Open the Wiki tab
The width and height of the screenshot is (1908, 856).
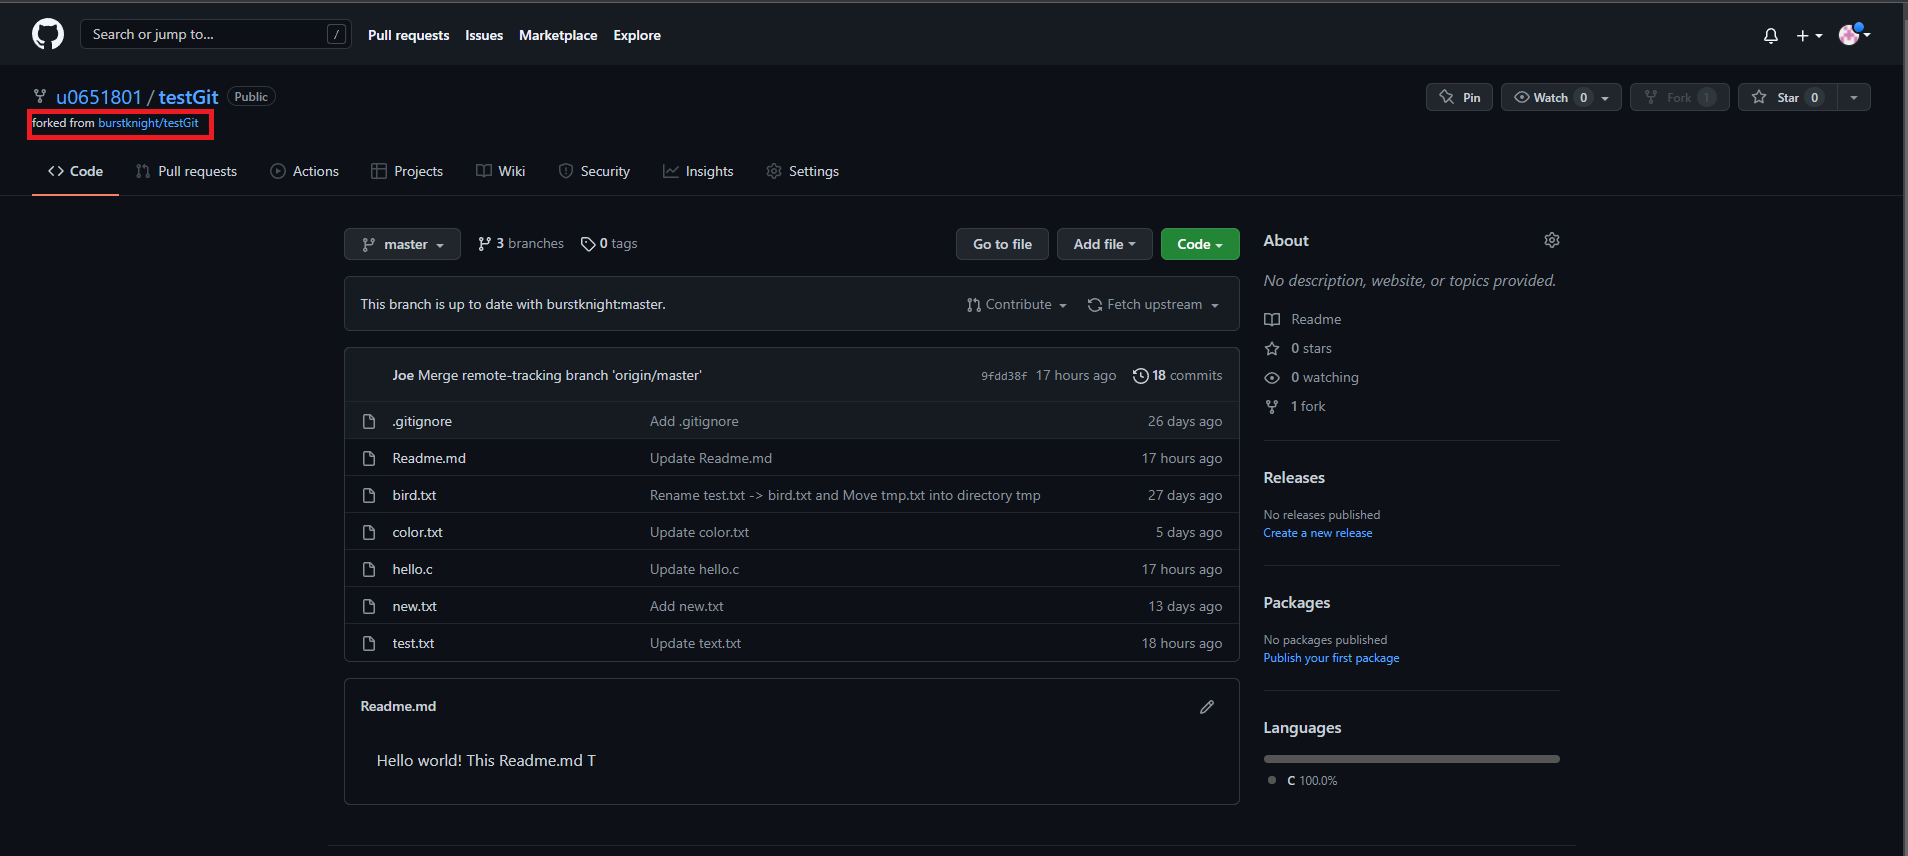point(500,171)
